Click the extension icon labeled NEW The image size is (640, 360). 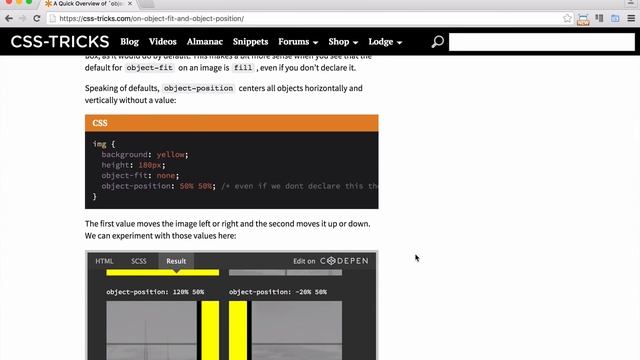point(583,19)
